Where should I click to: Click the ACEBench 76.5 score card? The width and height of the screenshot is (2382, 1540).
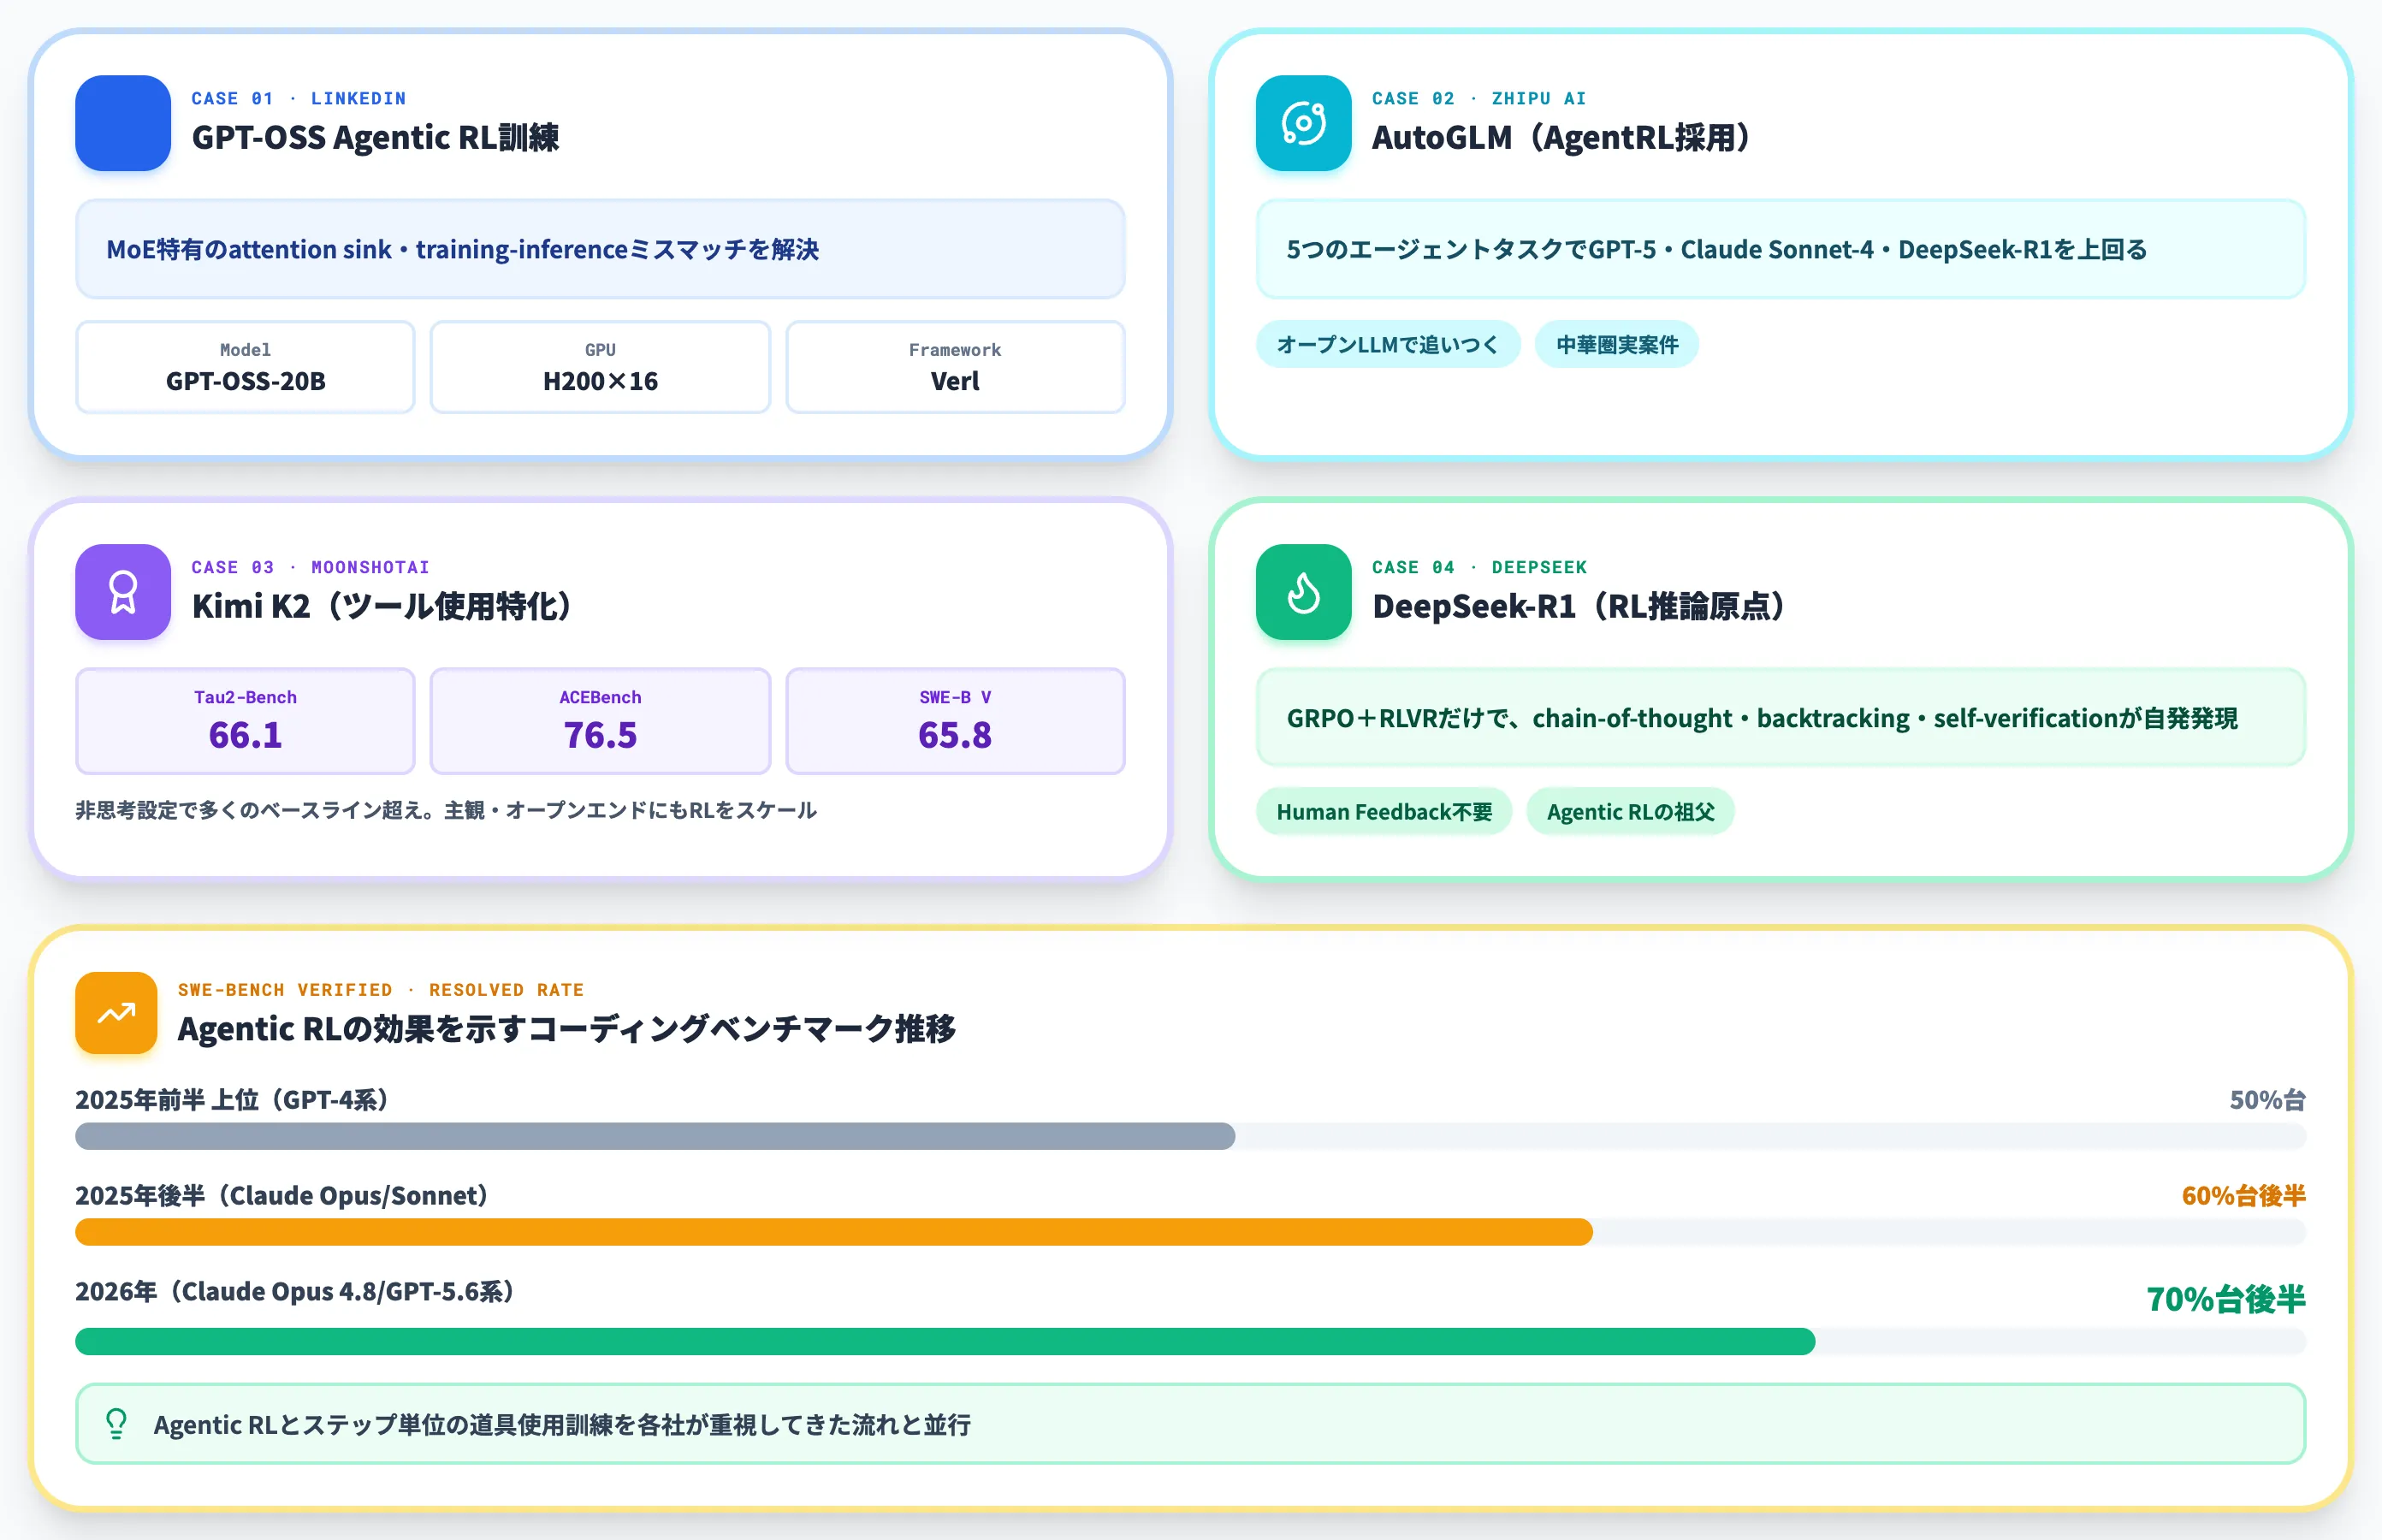600,721
